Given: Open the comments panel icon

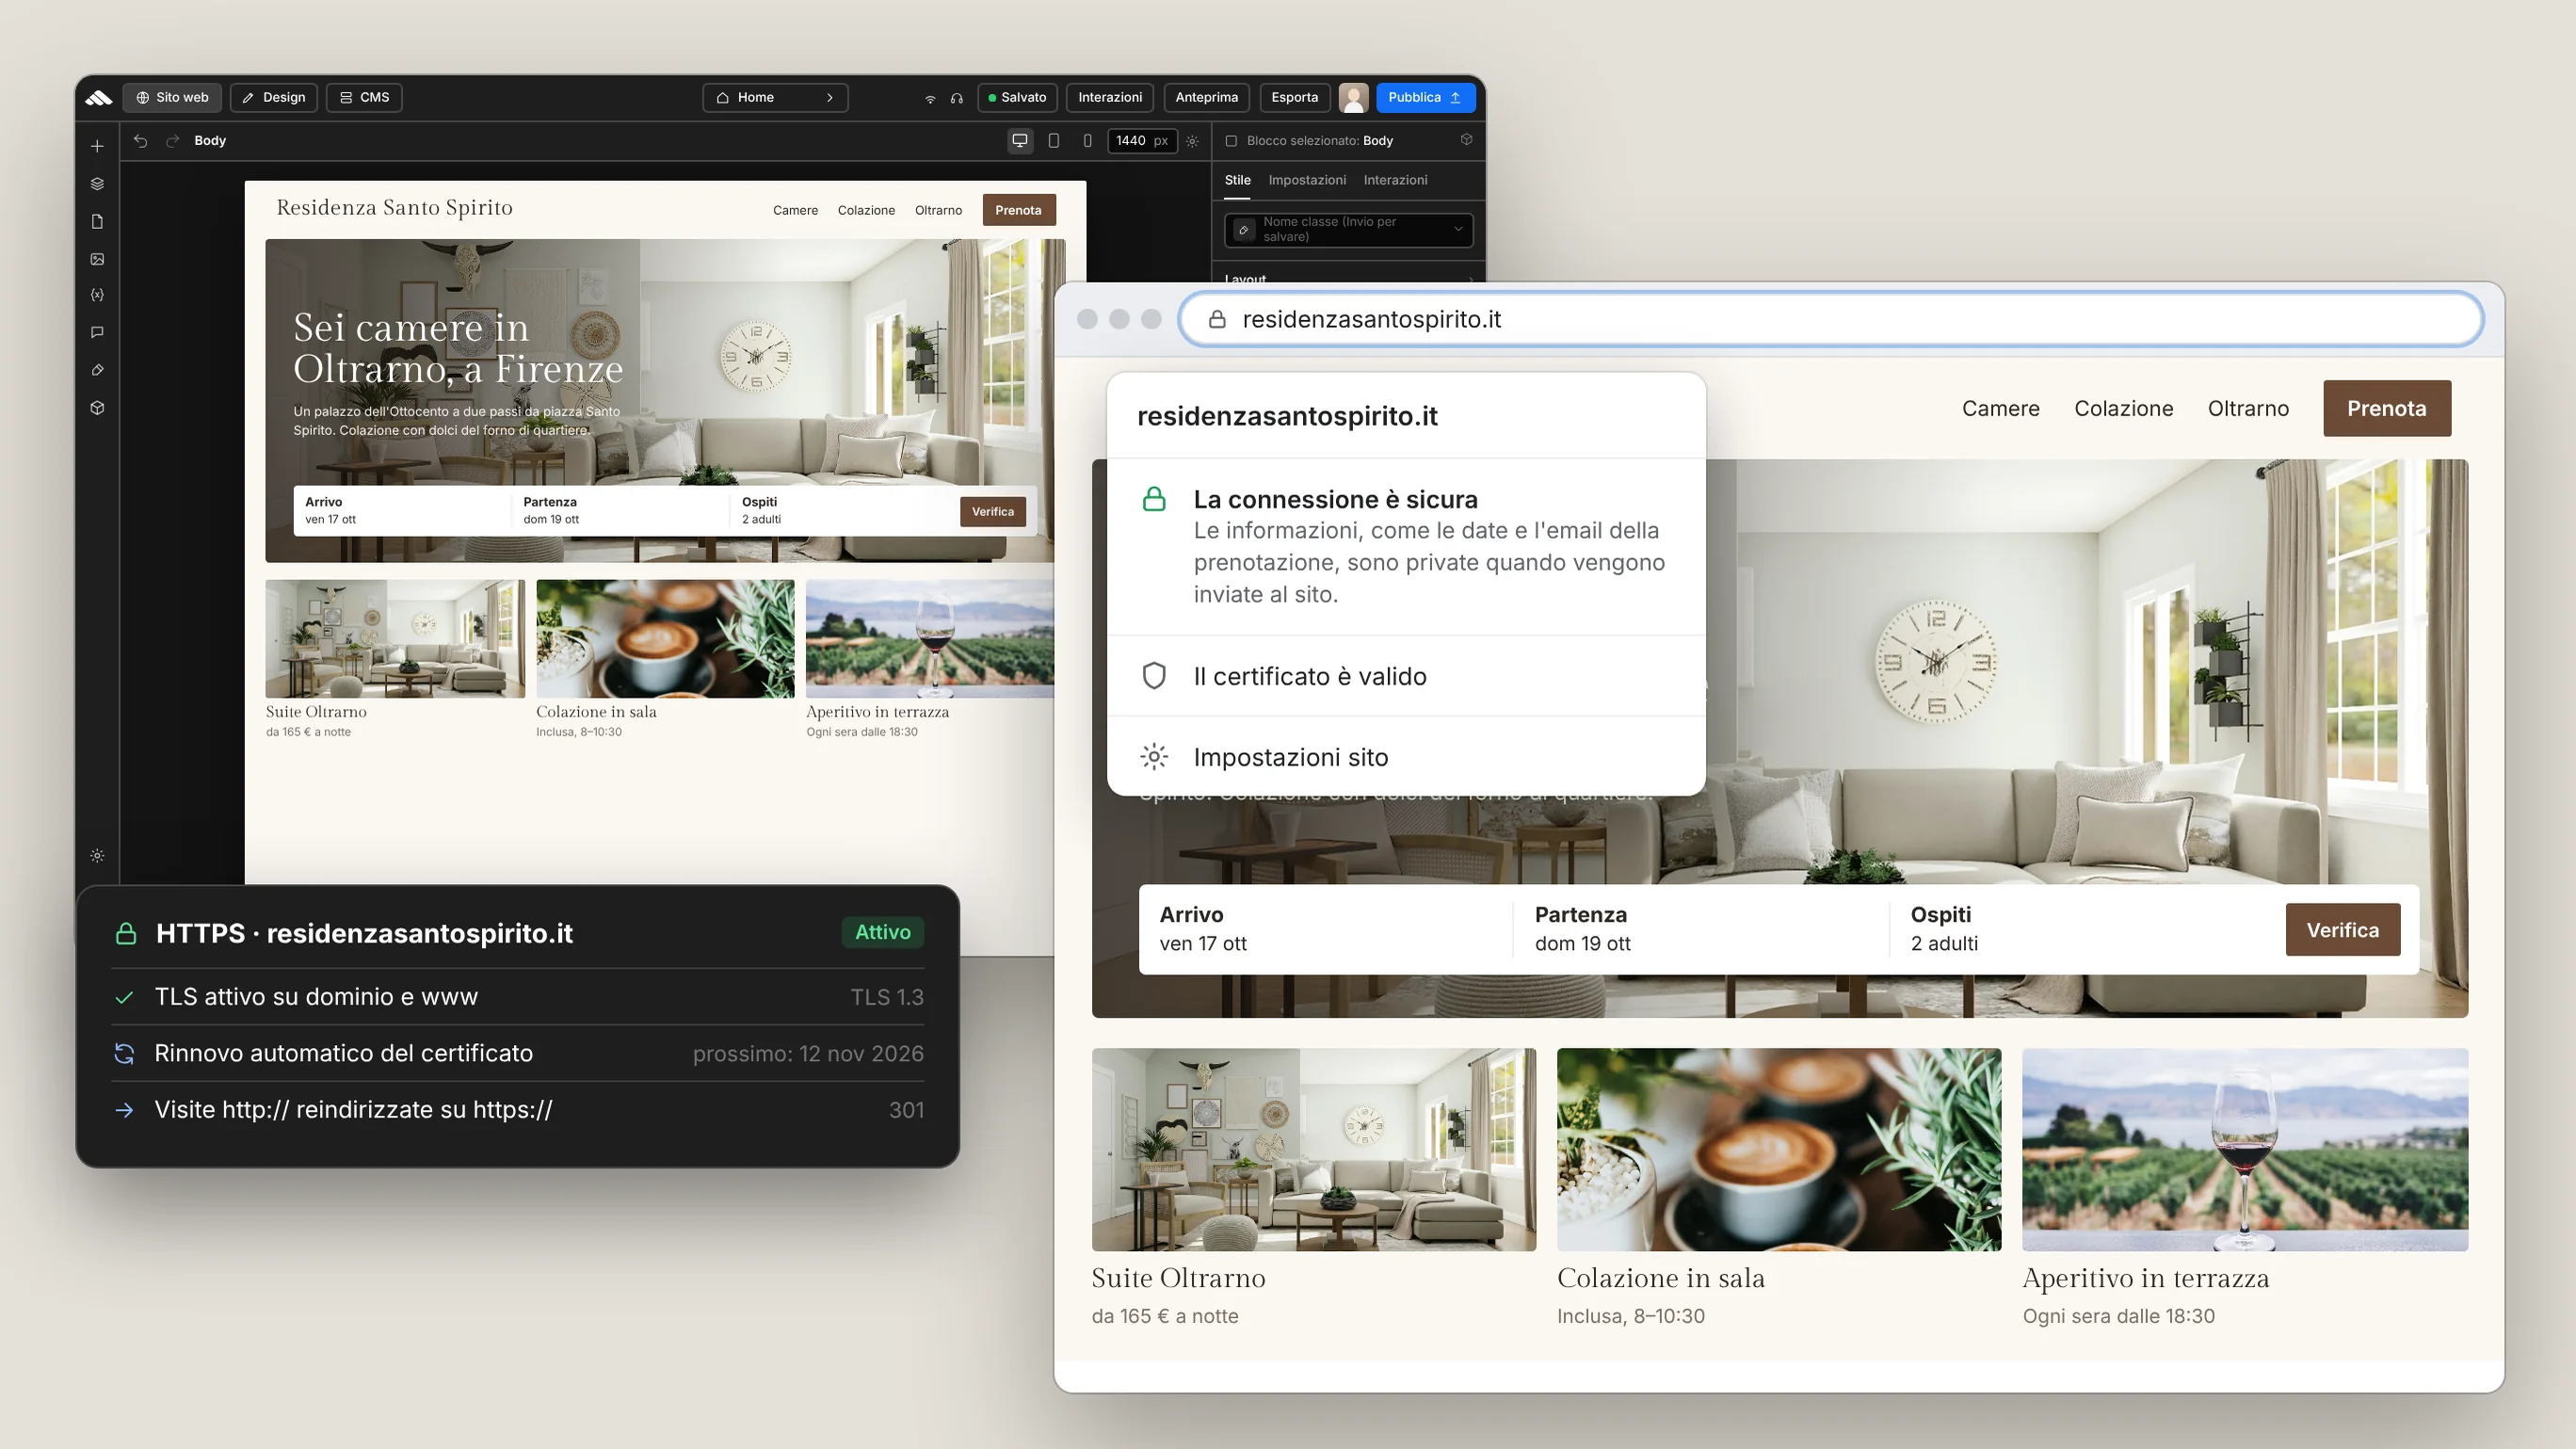Looking at the screenshot, I should (97, 332).
